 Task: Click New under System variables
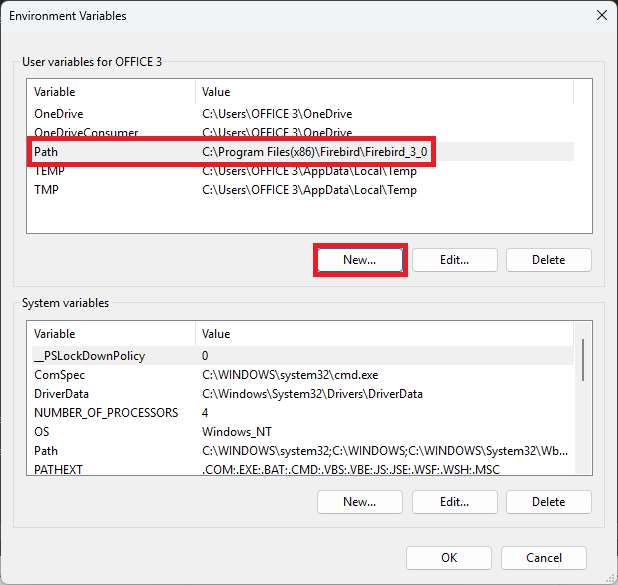point(359,502)
